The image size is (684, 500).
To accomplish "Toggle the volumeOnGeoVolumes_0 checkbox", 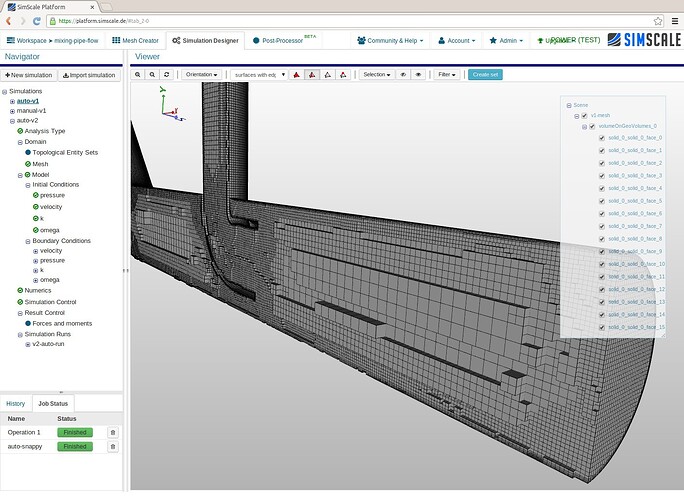I will tap(592, 127).
